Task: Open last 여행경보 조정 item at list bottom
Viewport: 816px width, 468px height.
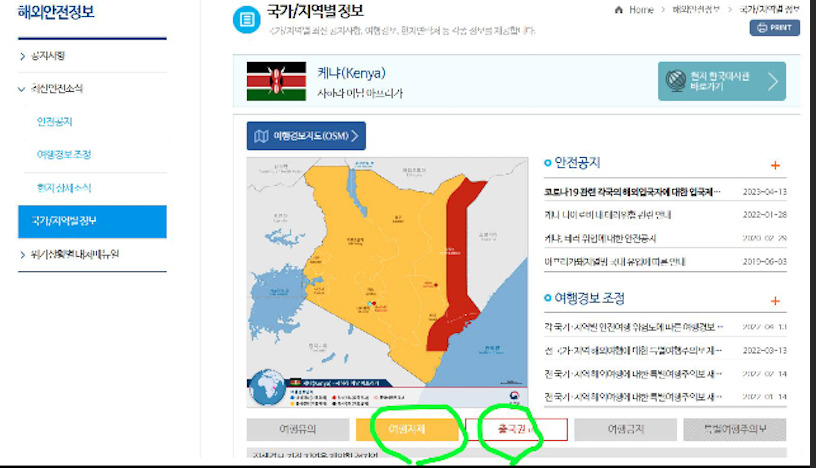Action: click(633, 397)
